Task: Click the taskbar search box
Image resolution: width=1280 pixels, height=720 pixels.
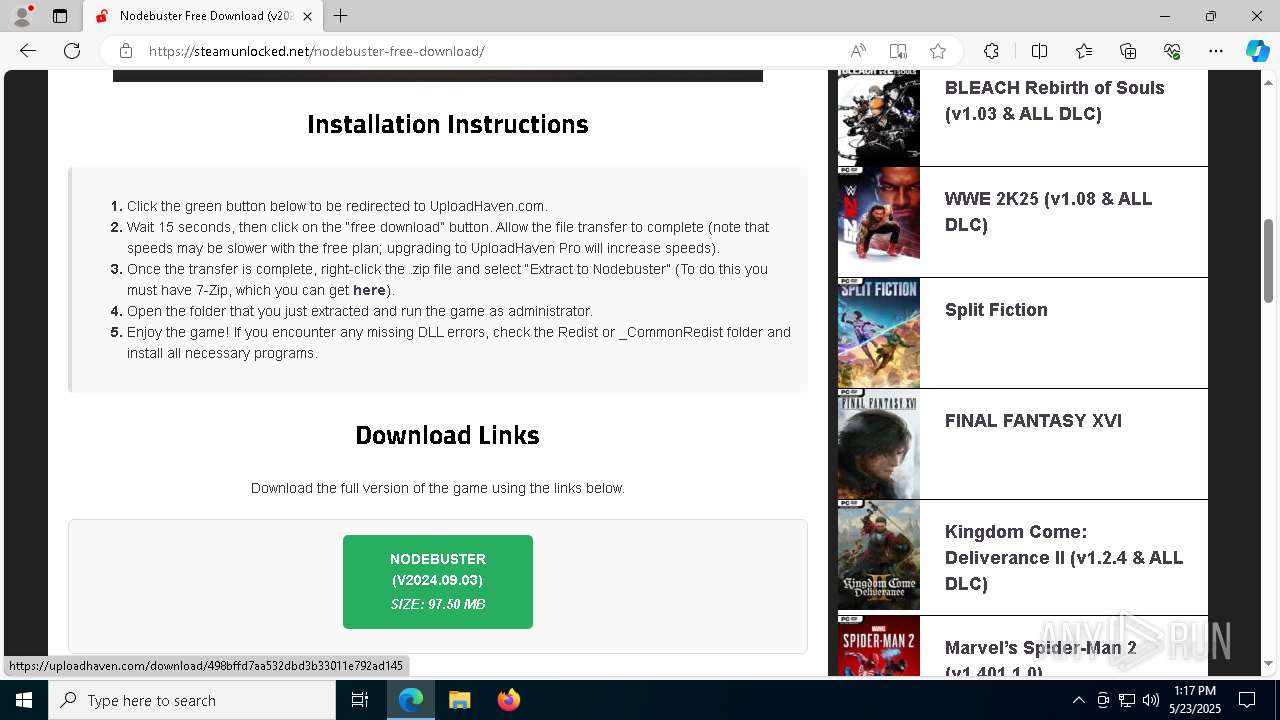Action: [x=192, y=700]
